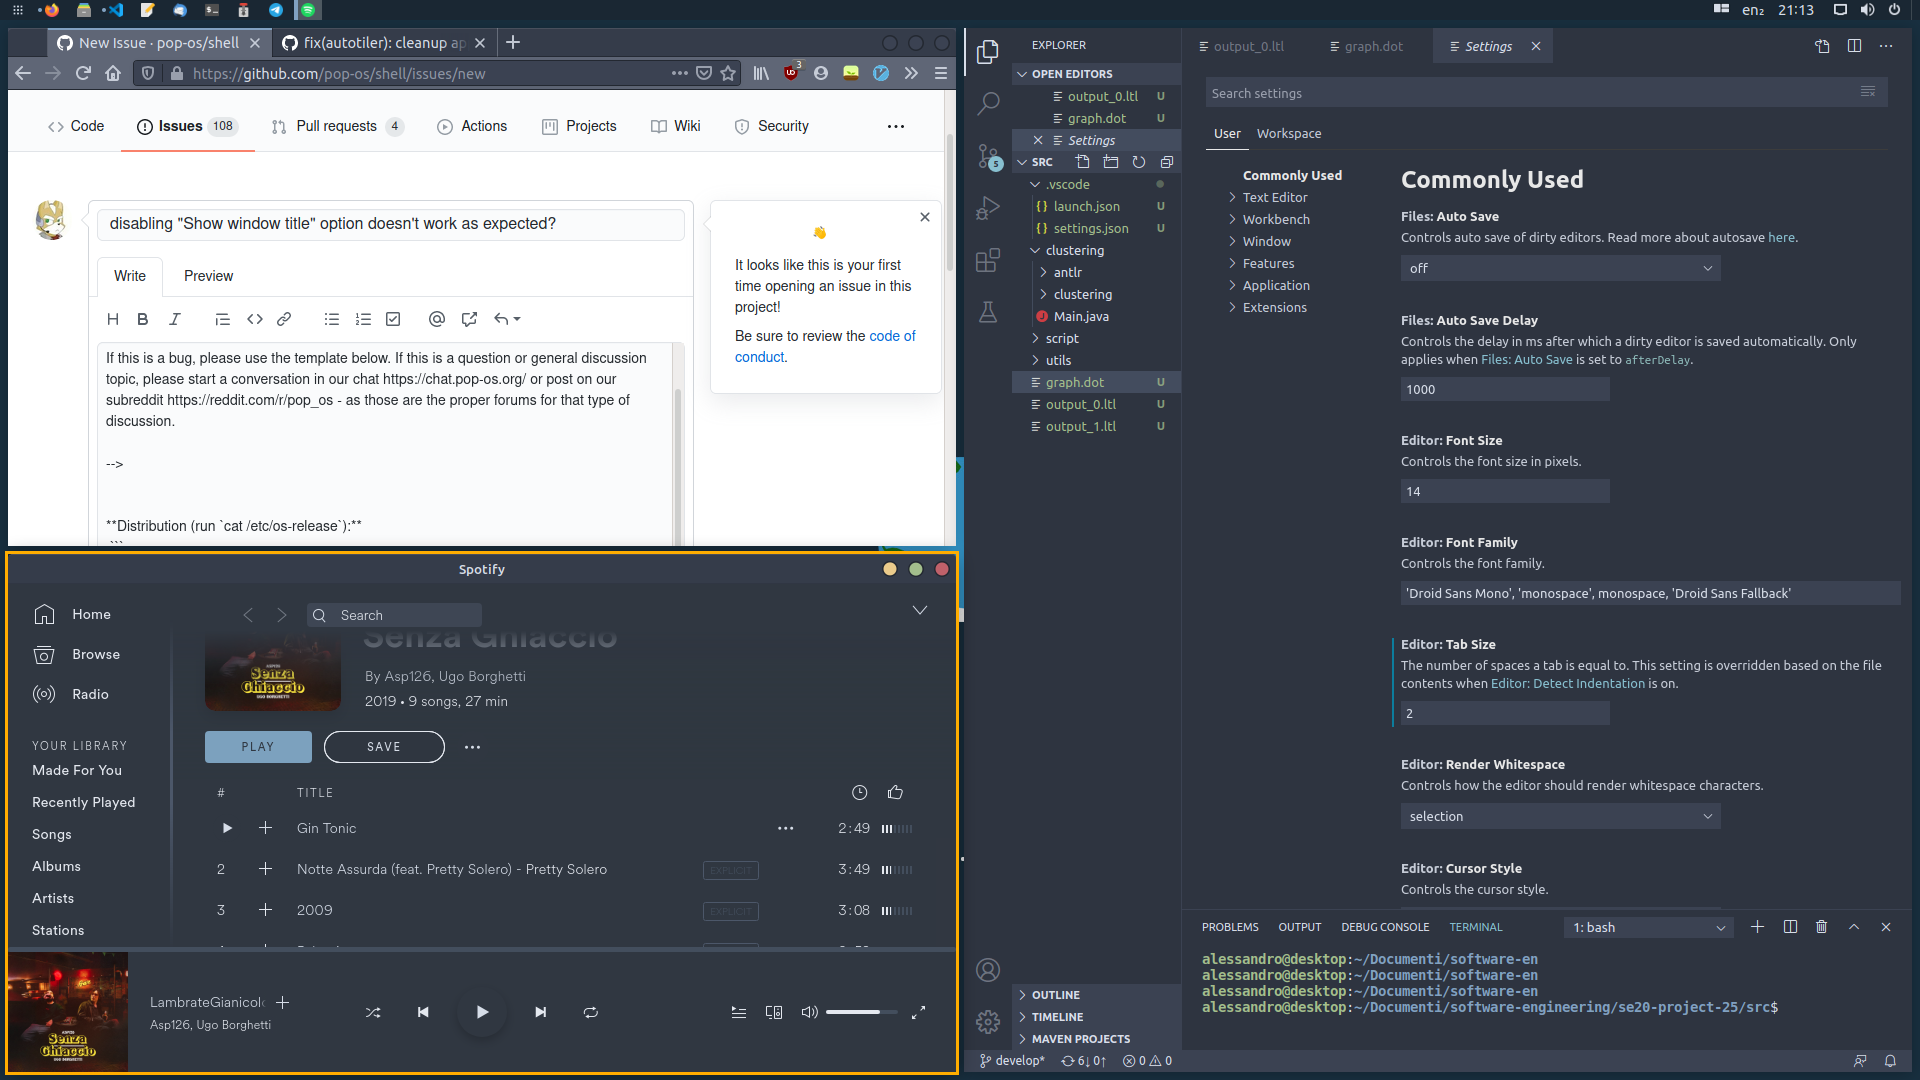This screenshot has width=1920, height=1080.
Task: Toggle Spotify full screen mode
Action: click(x=918, y=1012)
